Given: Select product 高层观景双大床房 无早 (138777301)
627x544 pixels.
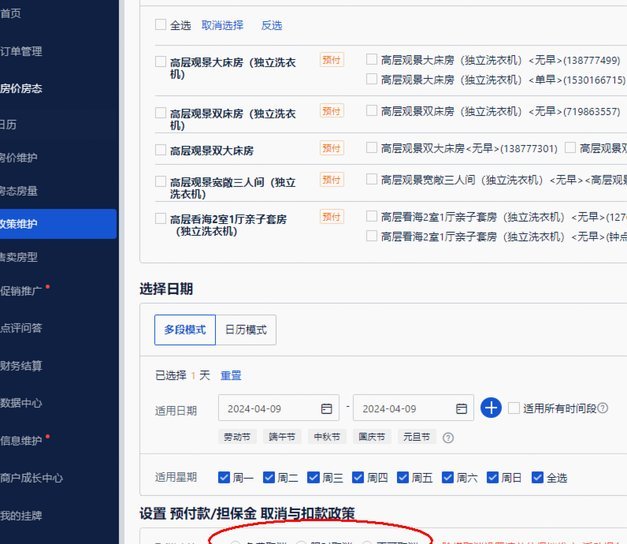Looking at the screenshot, I should (x=371, y=148).
